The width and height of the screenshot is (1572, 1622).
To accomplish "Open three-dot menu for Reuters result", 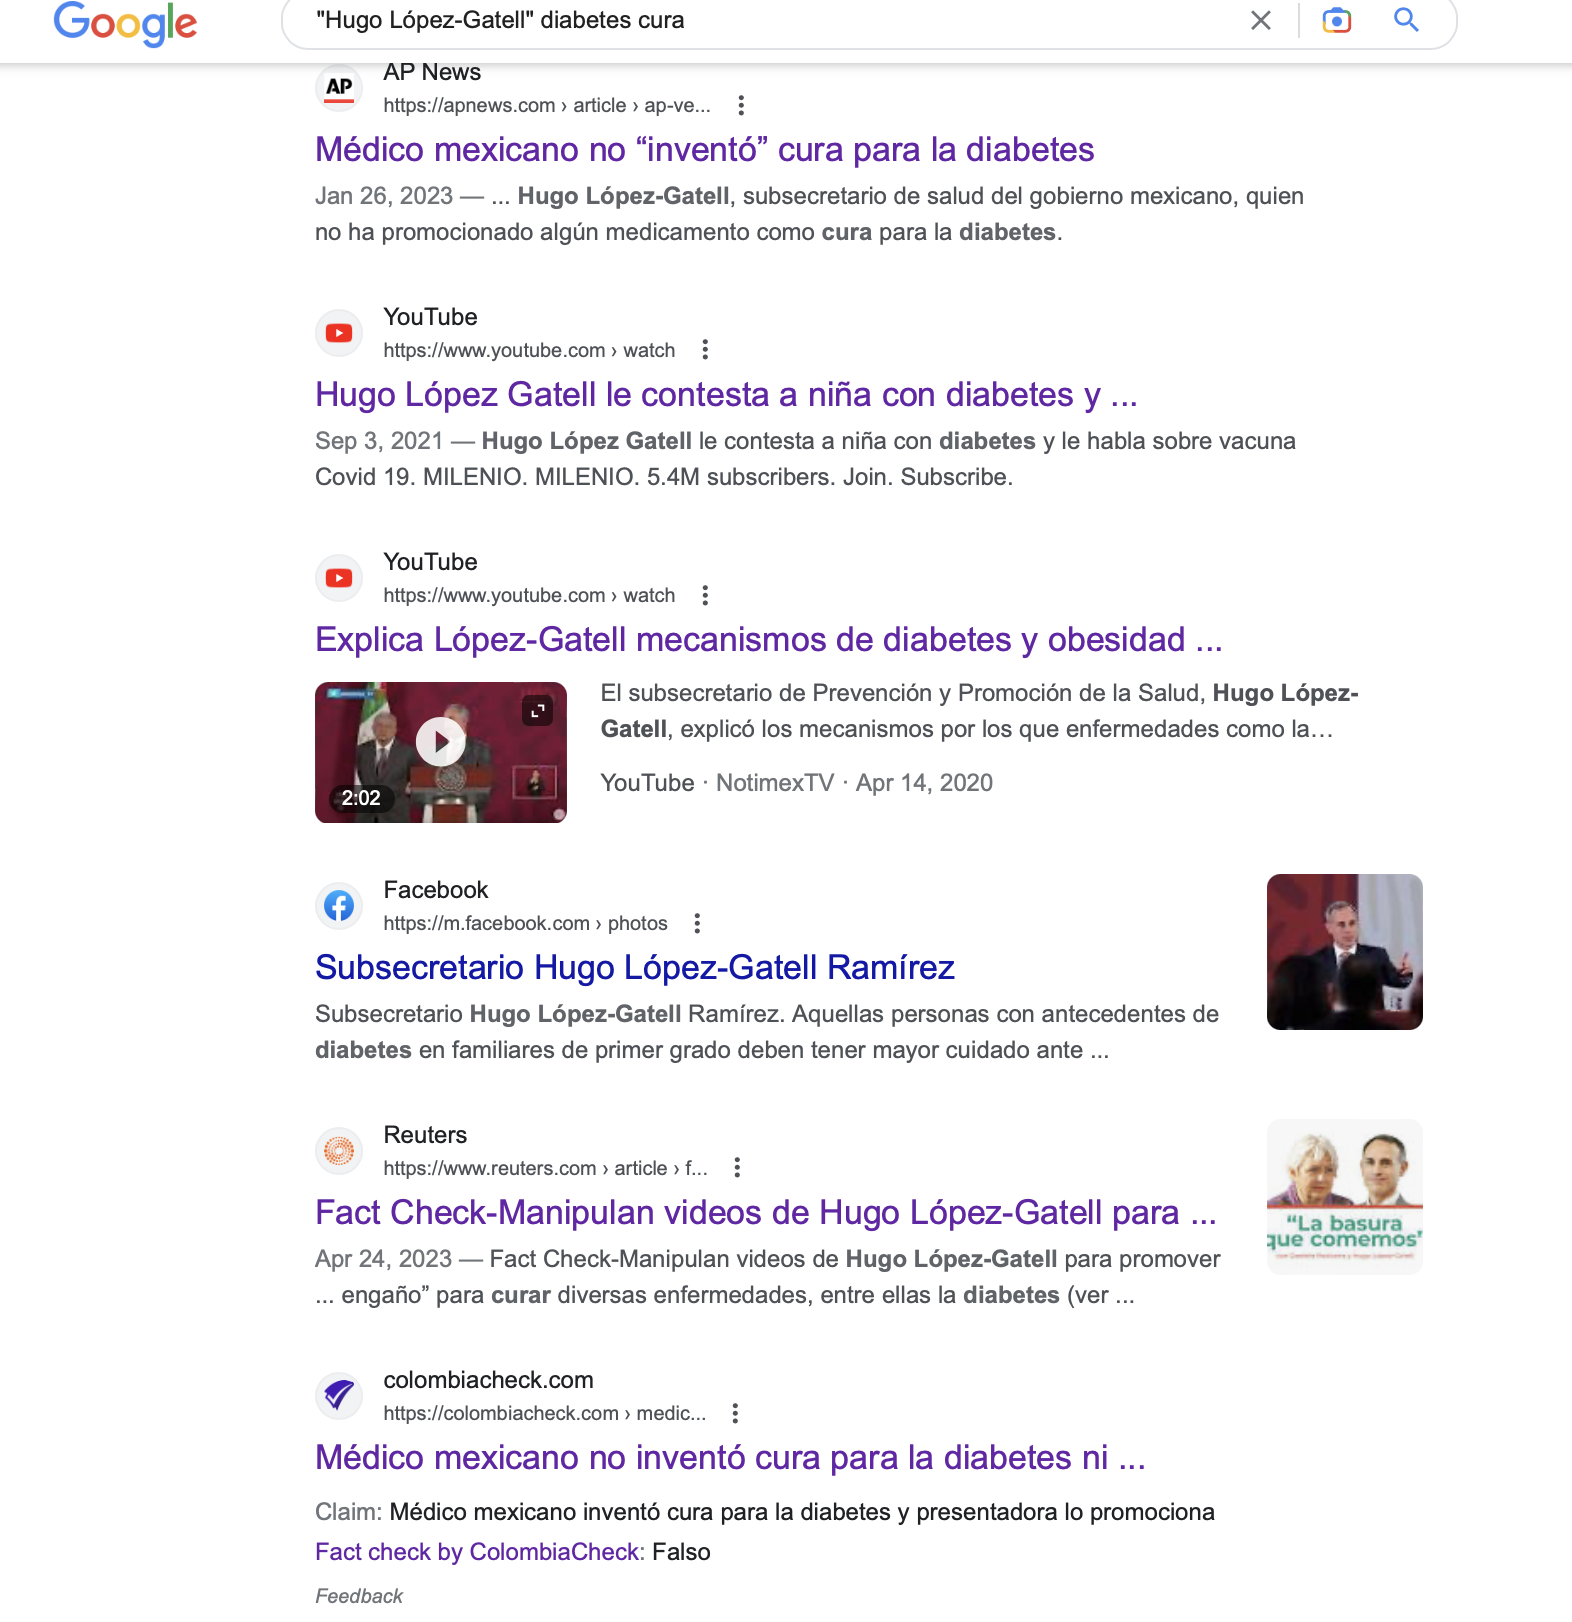I will 737,1167.
